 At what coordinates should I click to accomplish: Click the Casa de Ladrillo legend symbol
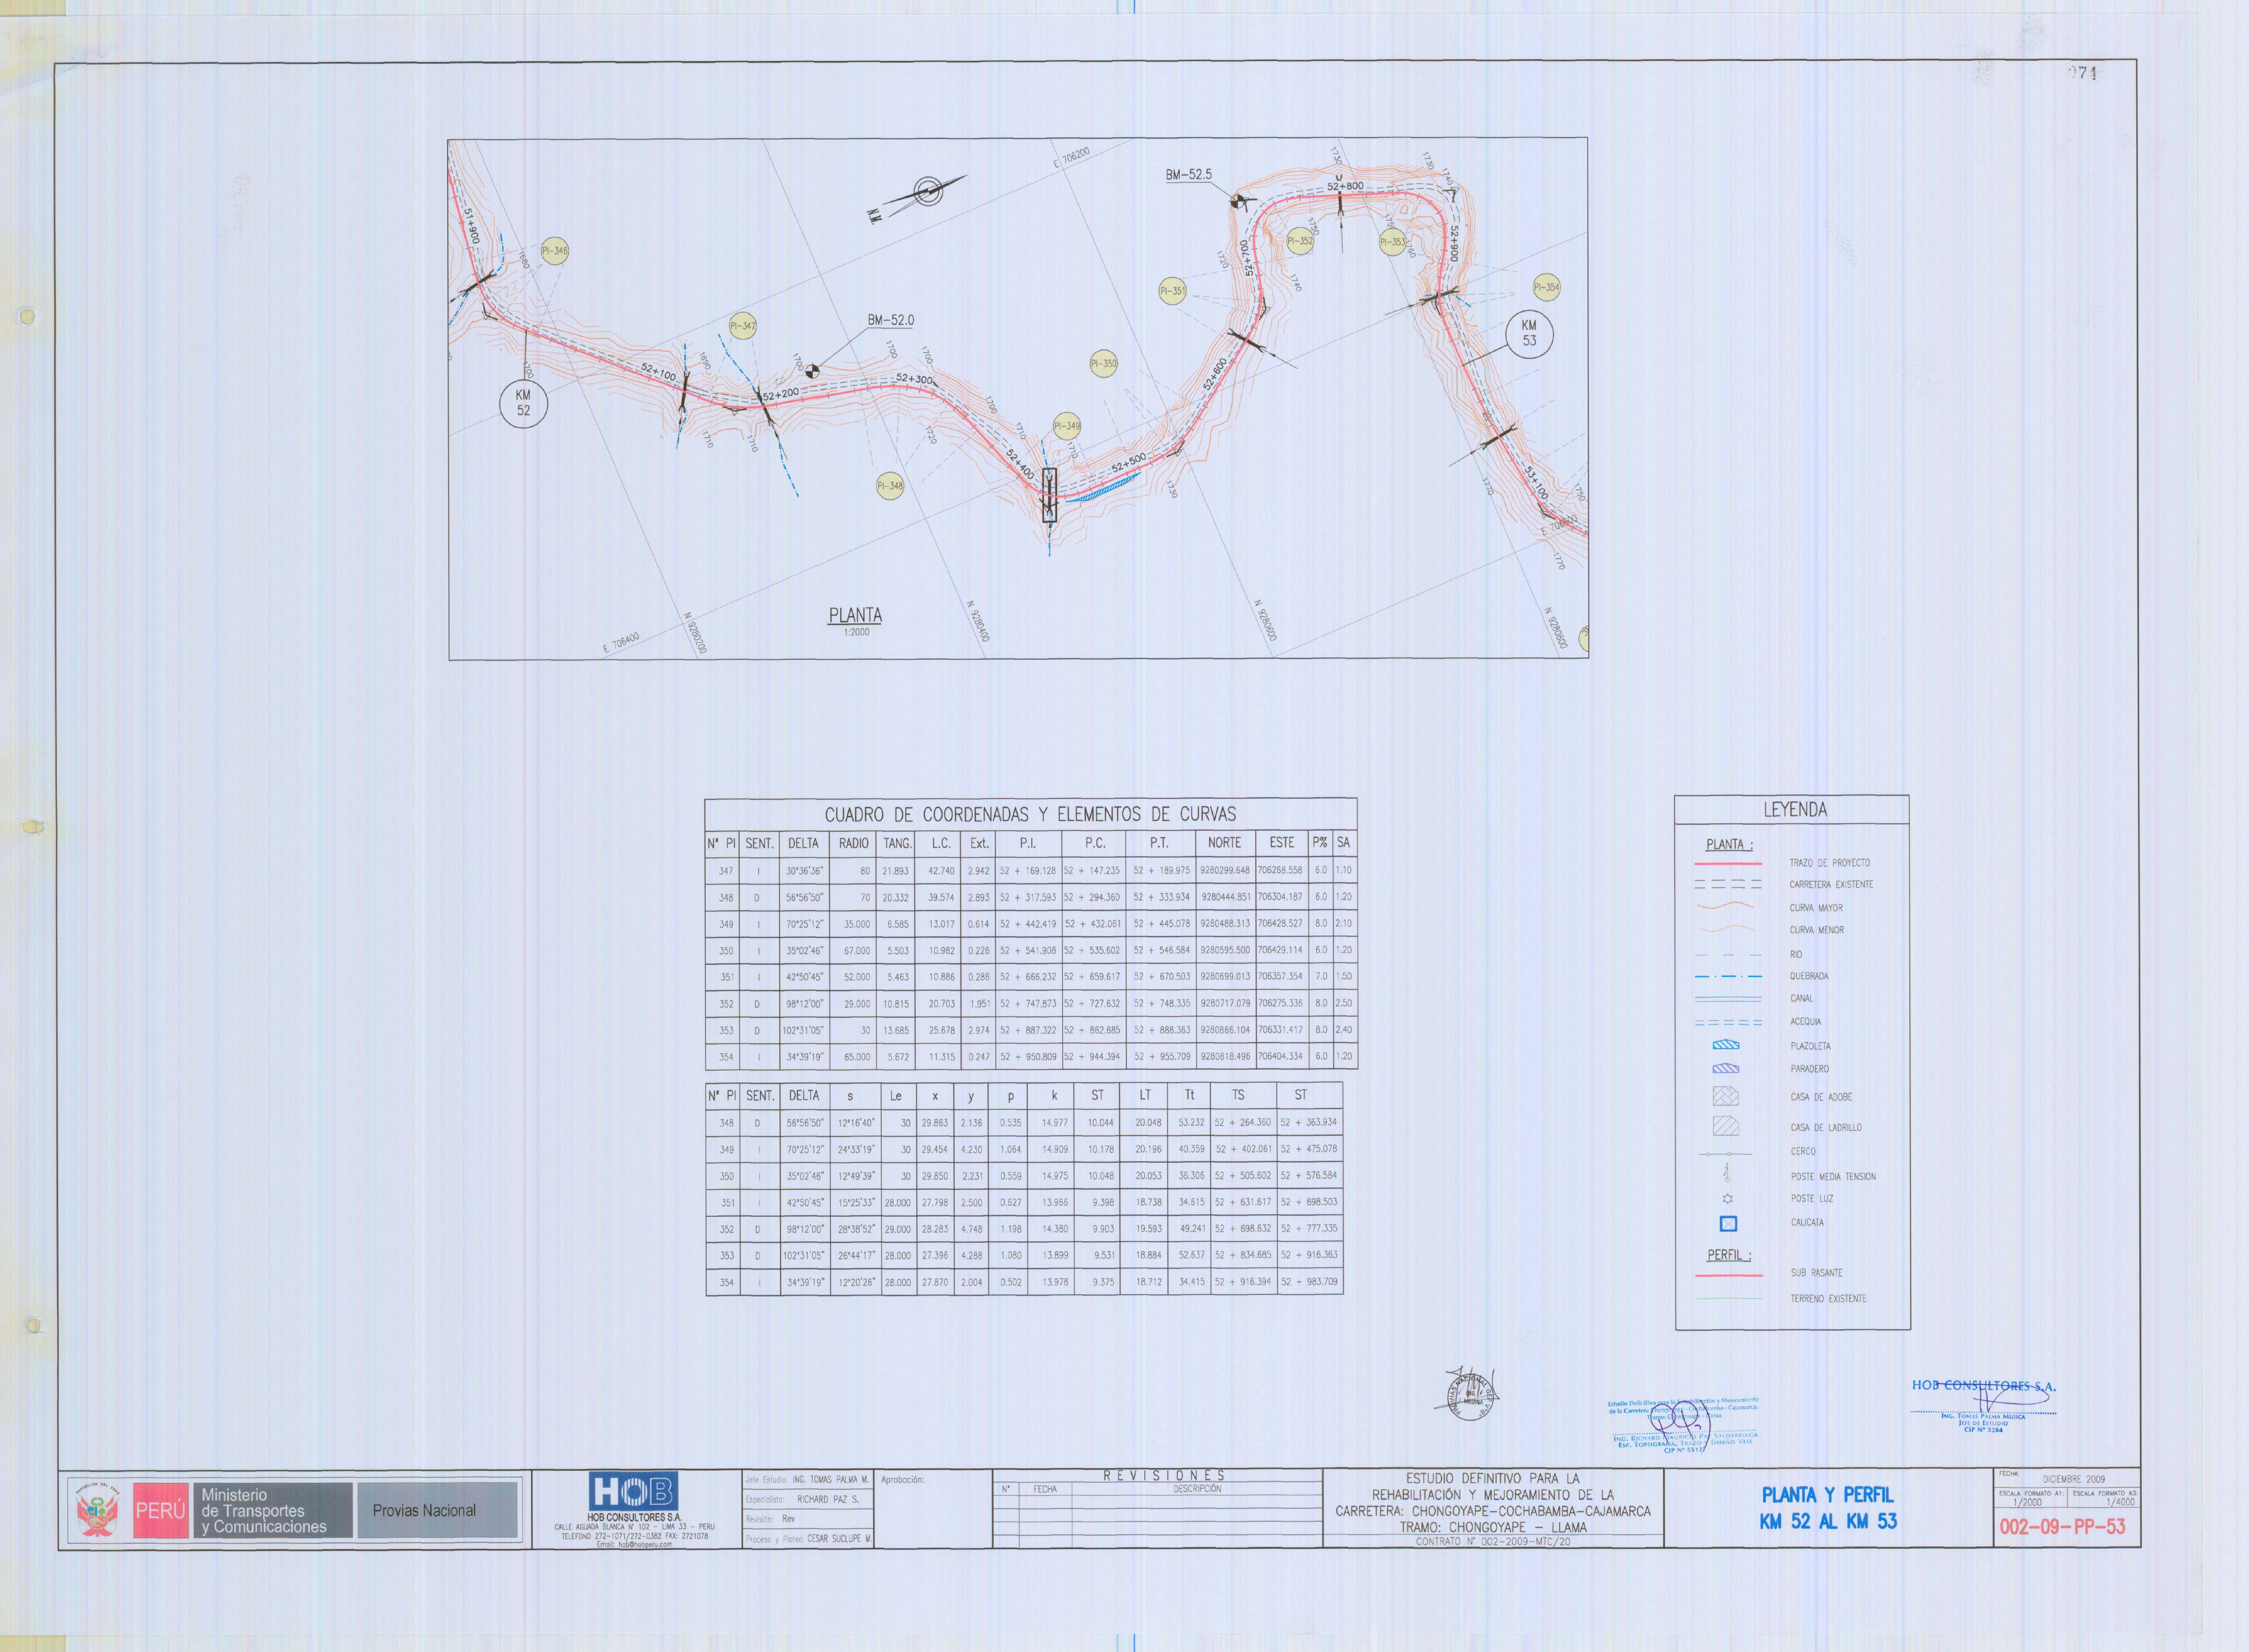click(1726, 1126)
